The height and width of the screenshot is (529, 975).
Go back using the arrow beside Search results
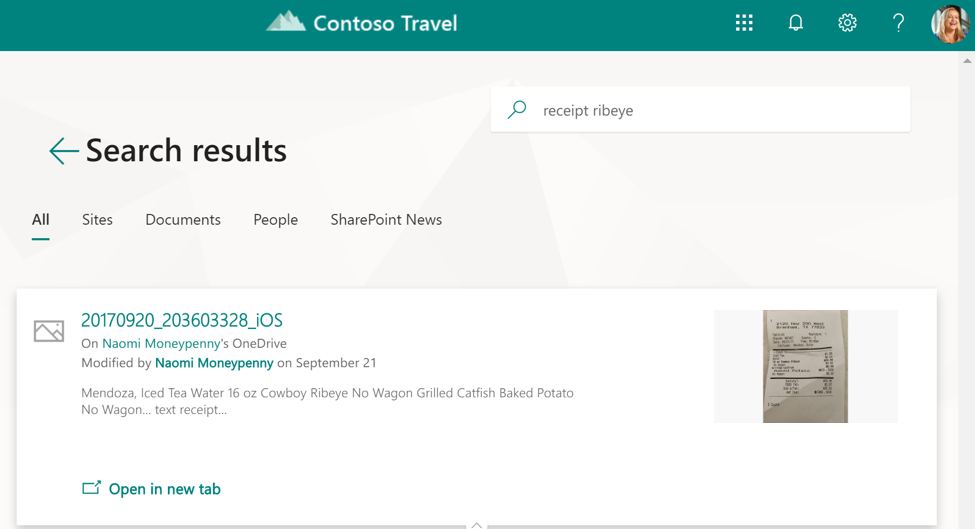click(x=63, y=151)
